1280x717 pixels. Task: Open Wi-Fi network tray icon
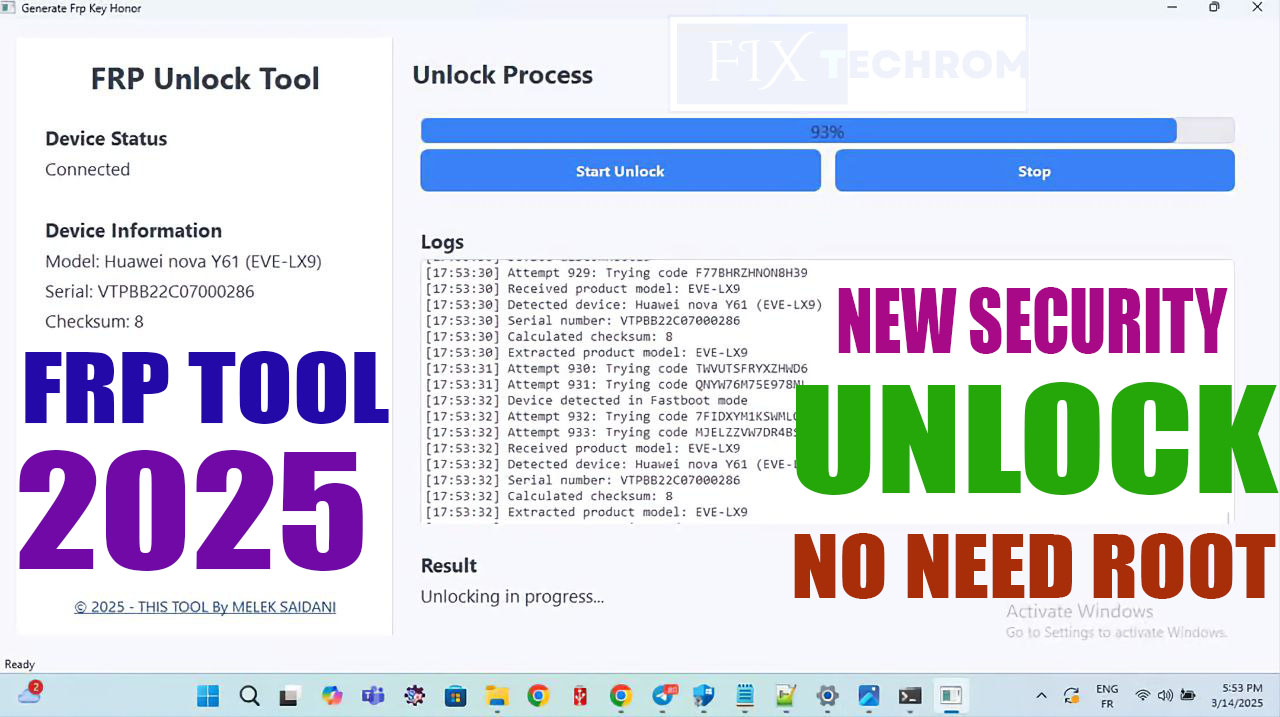click(x=1142, y=695)
